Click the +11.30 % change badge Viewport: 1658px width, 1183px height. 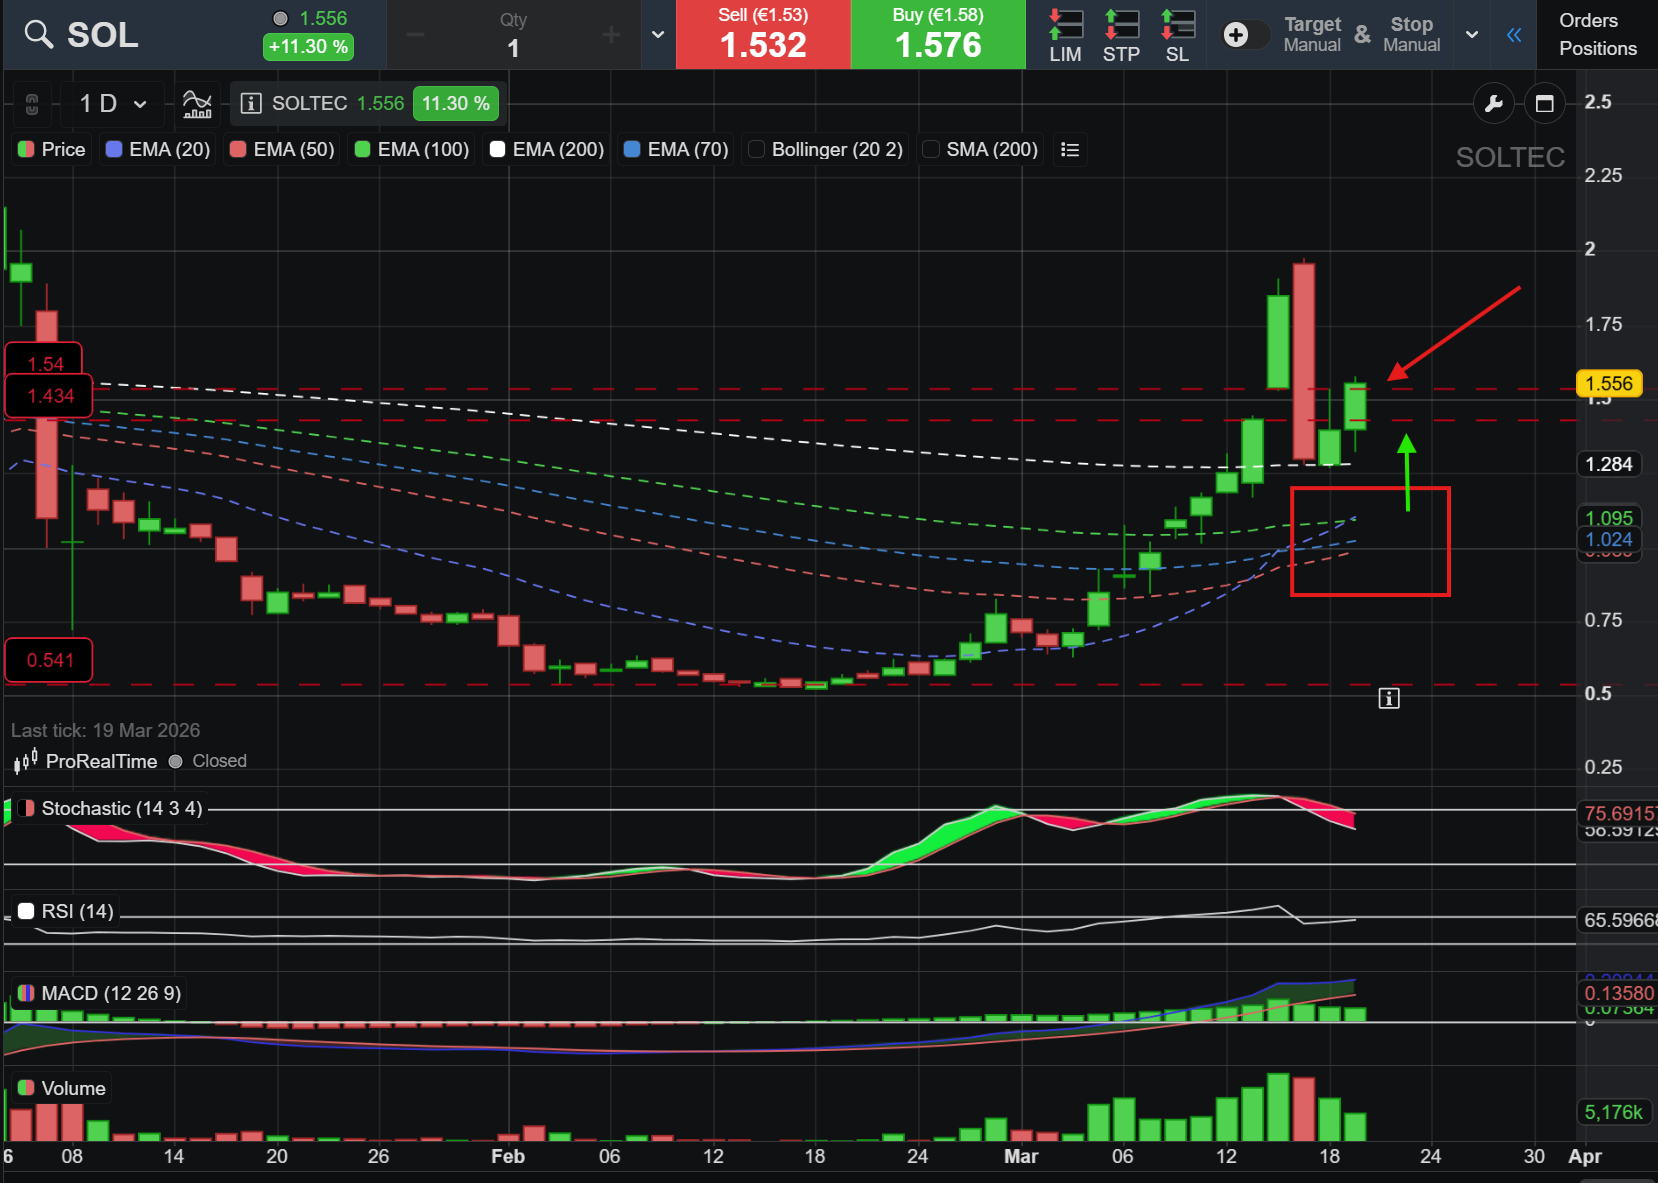pos(308,47)
